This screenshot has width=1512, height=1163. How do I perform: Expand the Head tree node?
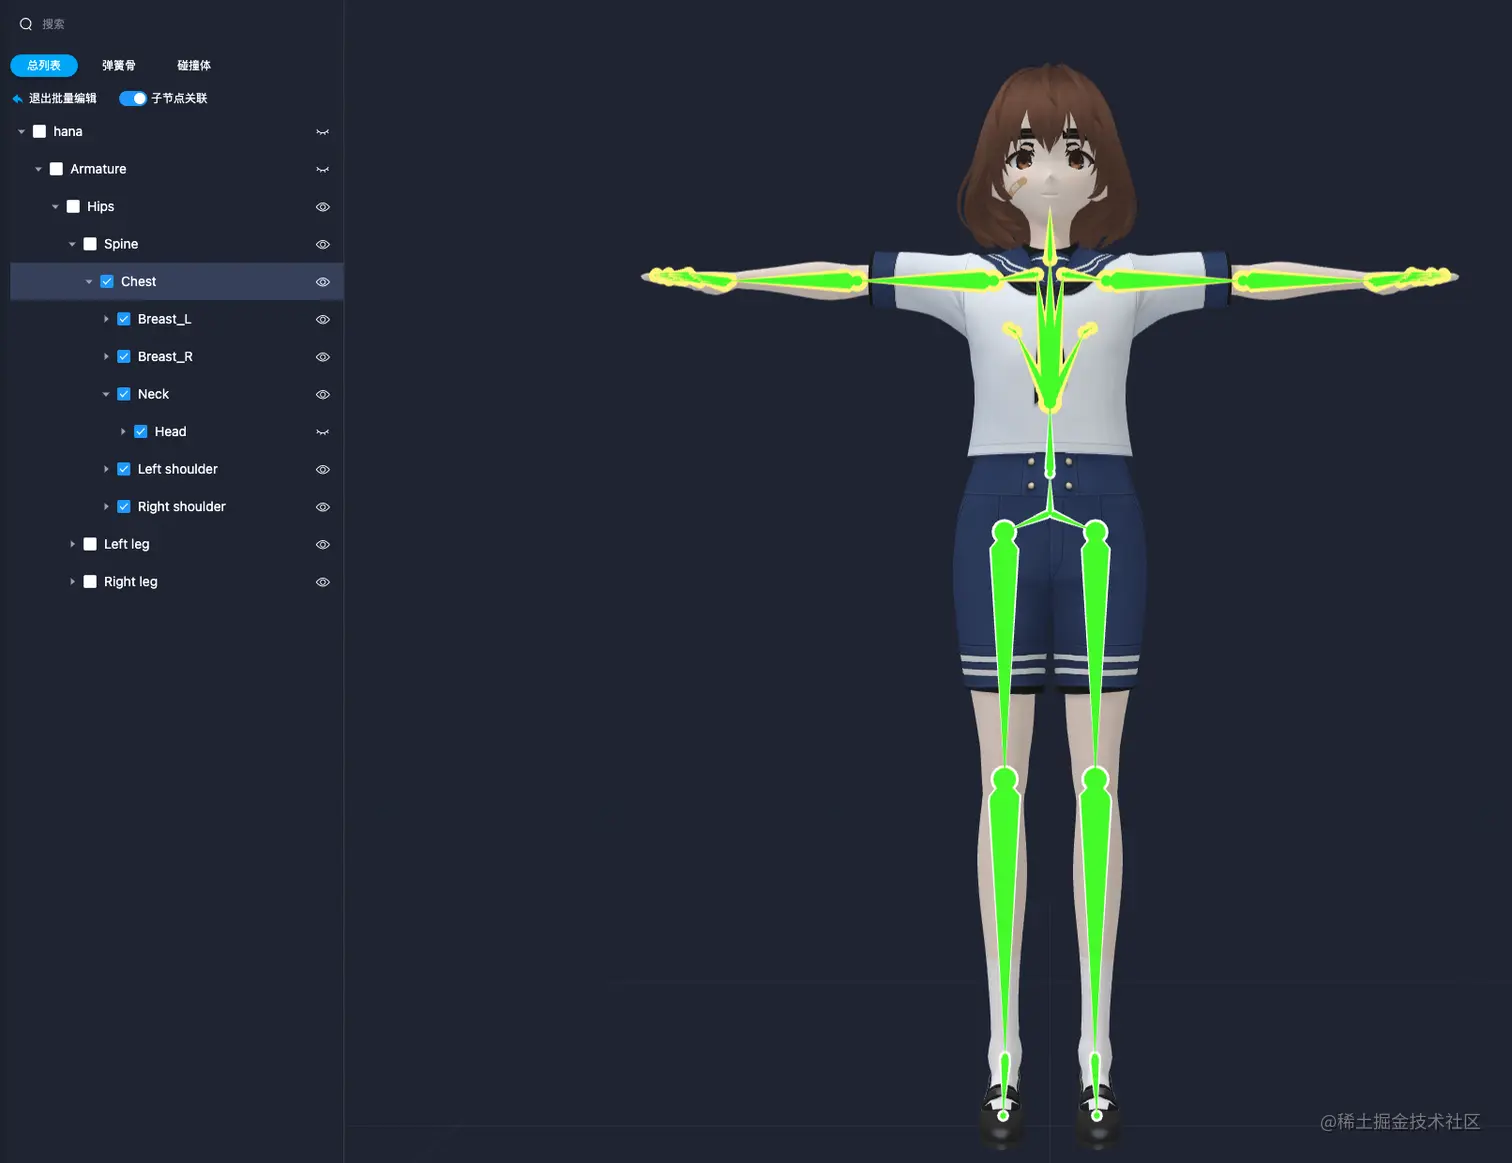click(123, 432)
